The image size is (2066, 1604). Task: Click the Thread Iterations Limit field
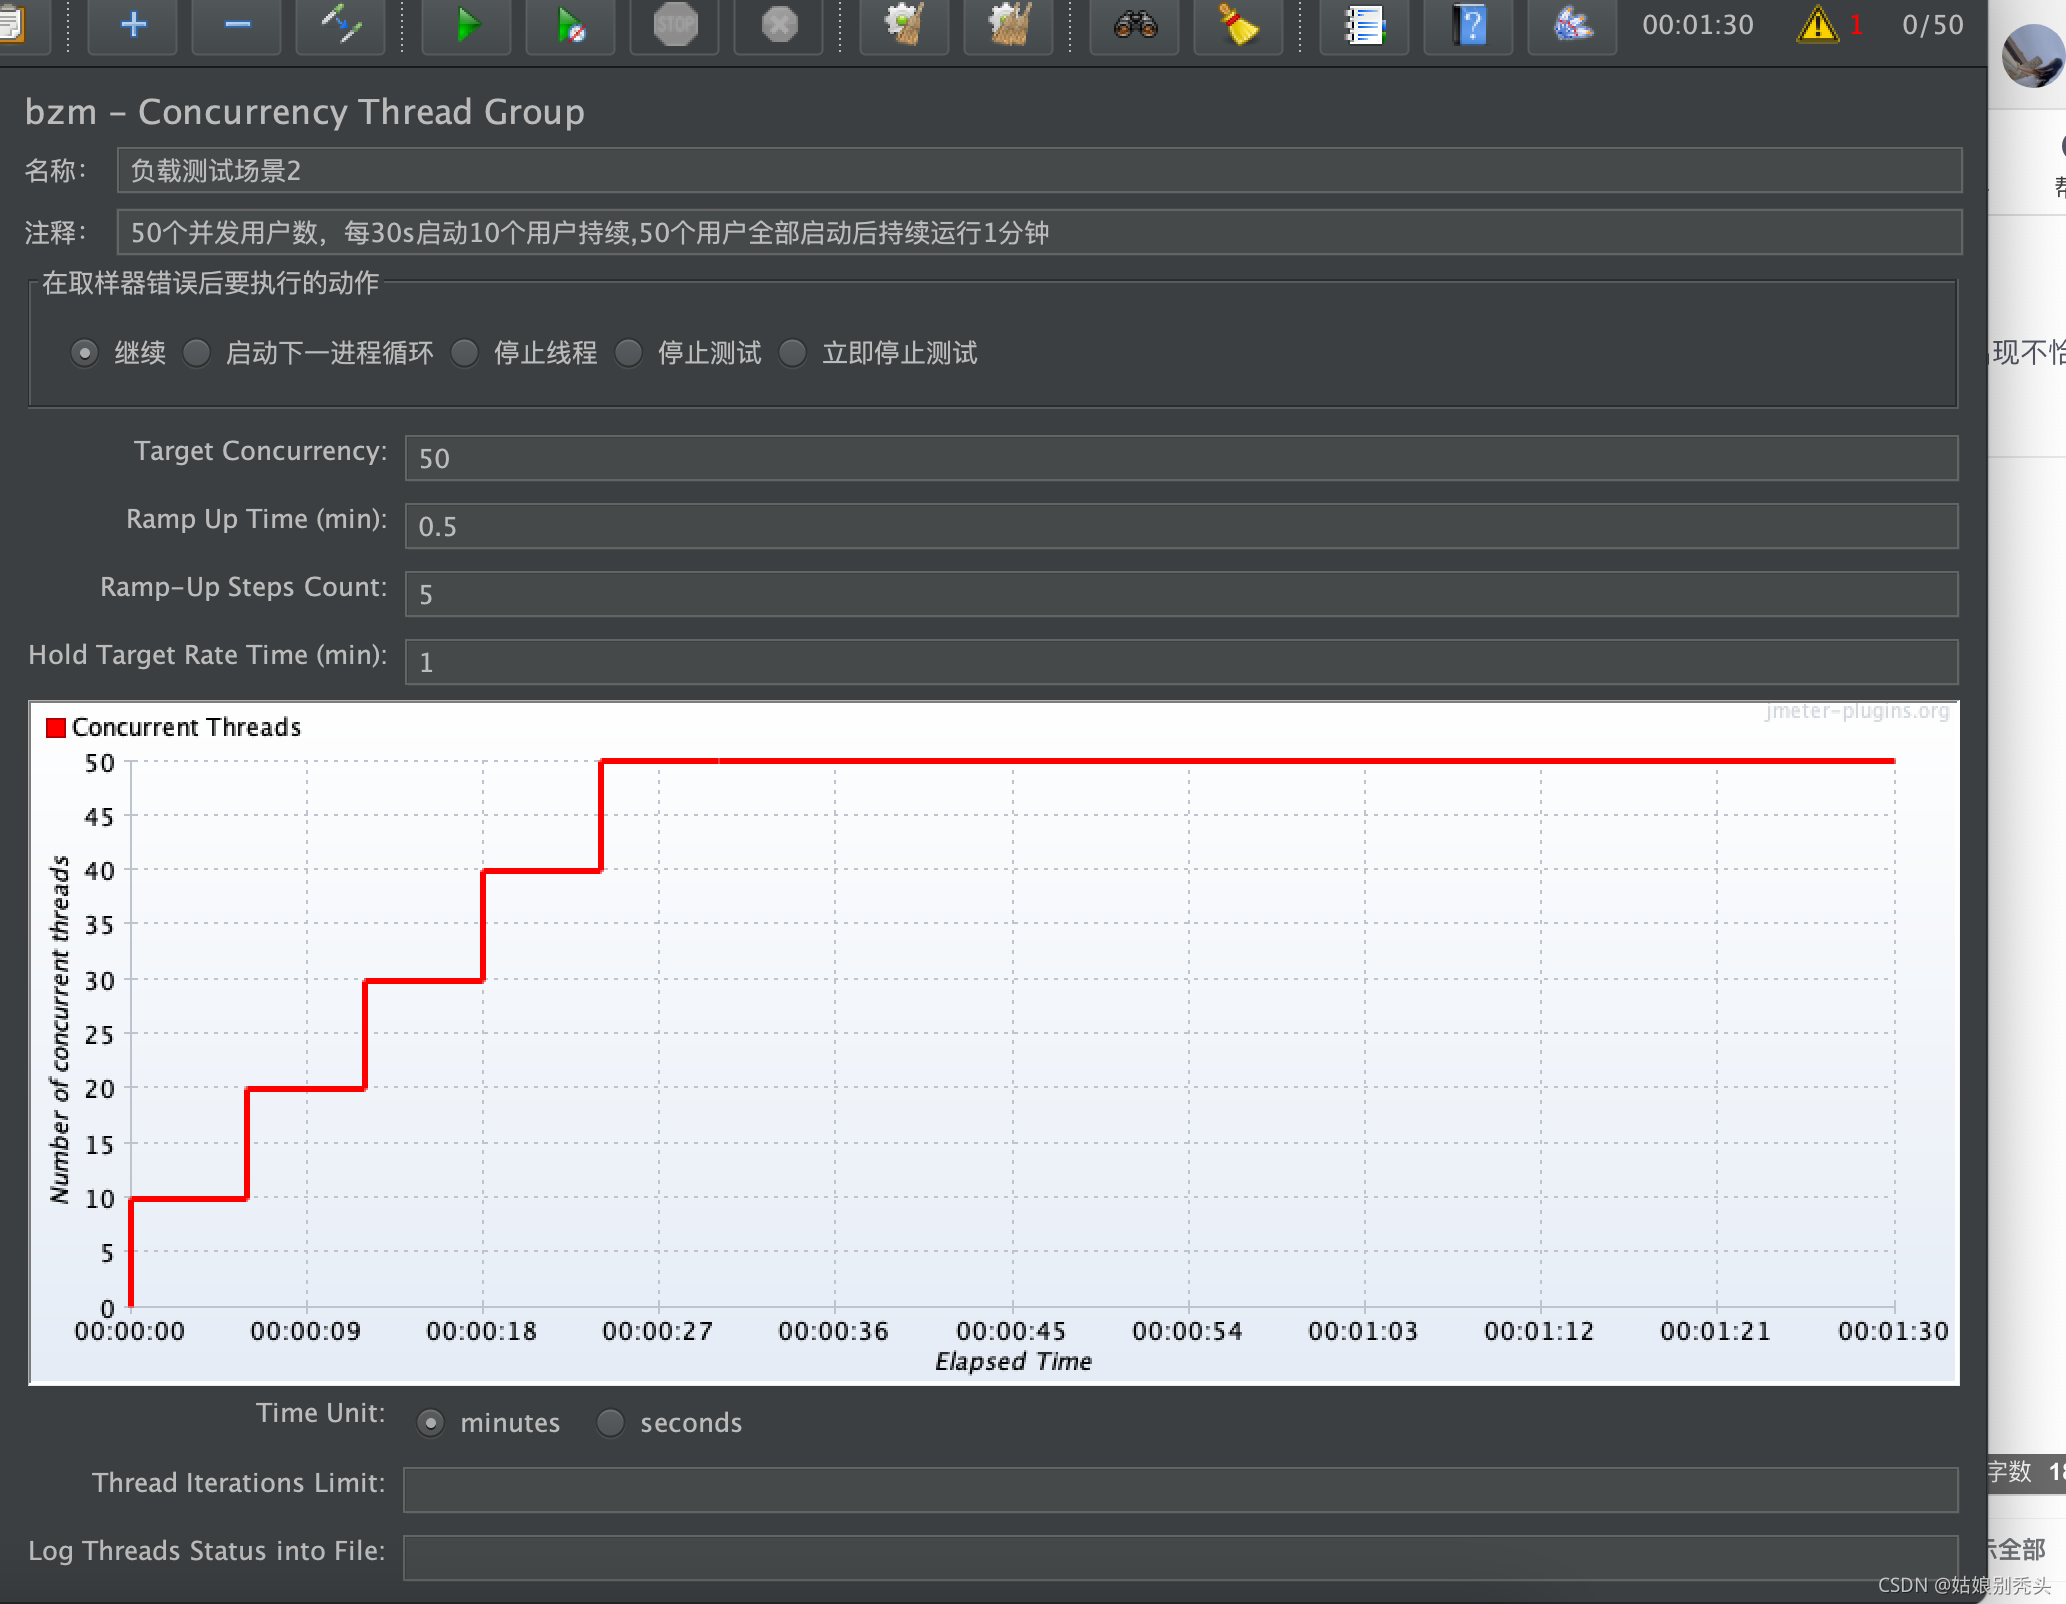coord(1180,1490)
